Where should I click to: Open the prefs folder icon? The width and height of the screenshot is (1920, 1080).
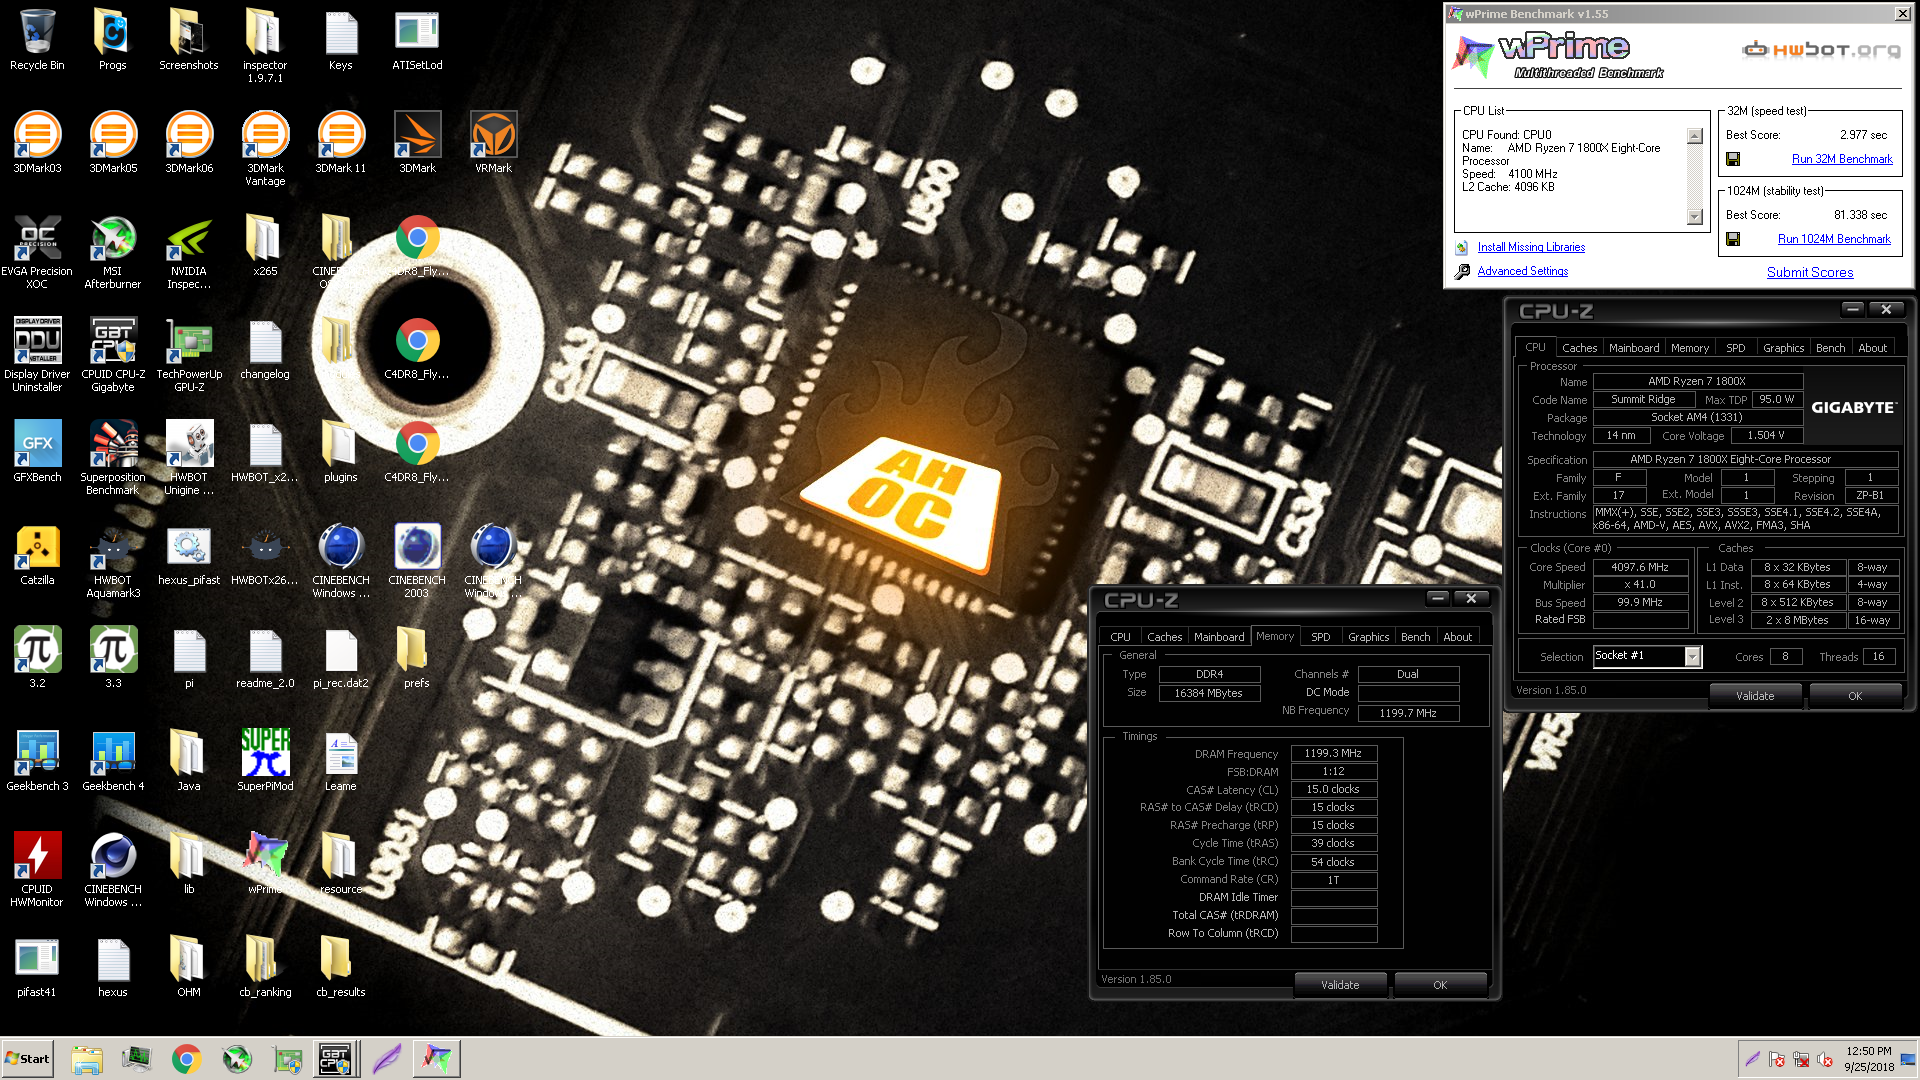click(417, 657)
